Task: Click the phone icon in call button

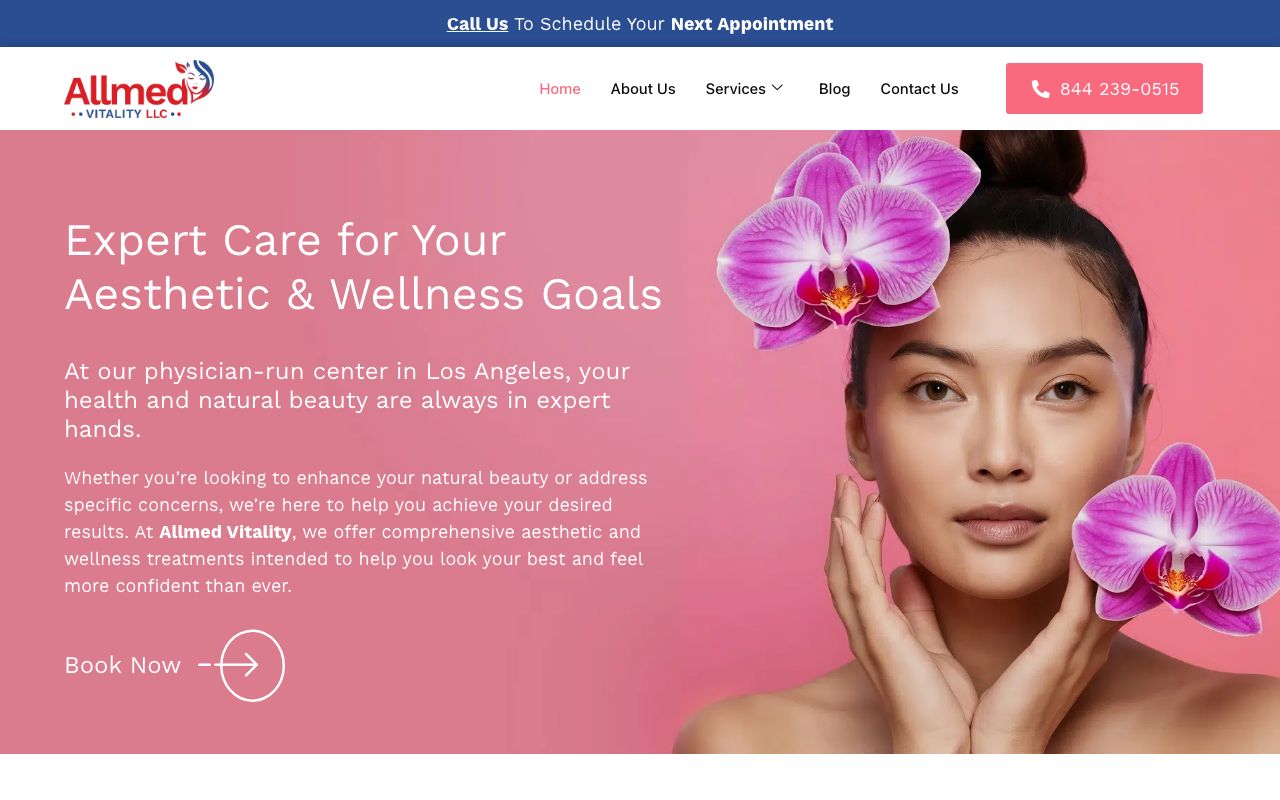Action: [1040, 89]
